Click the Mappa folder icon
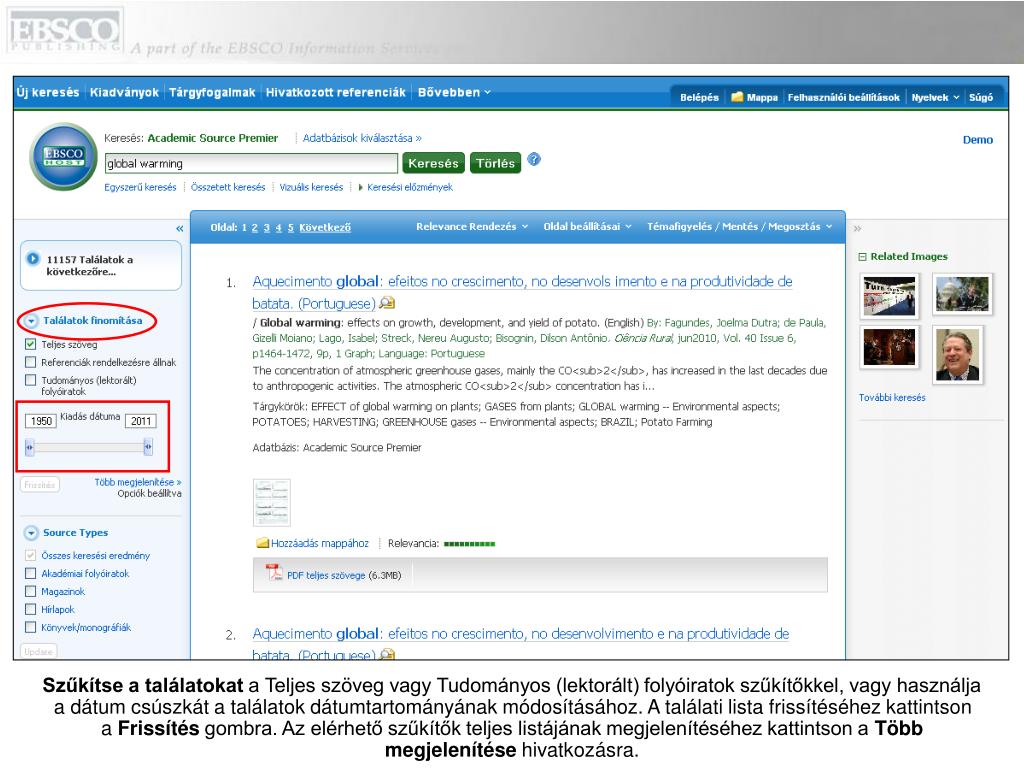 tap(737, 97)
